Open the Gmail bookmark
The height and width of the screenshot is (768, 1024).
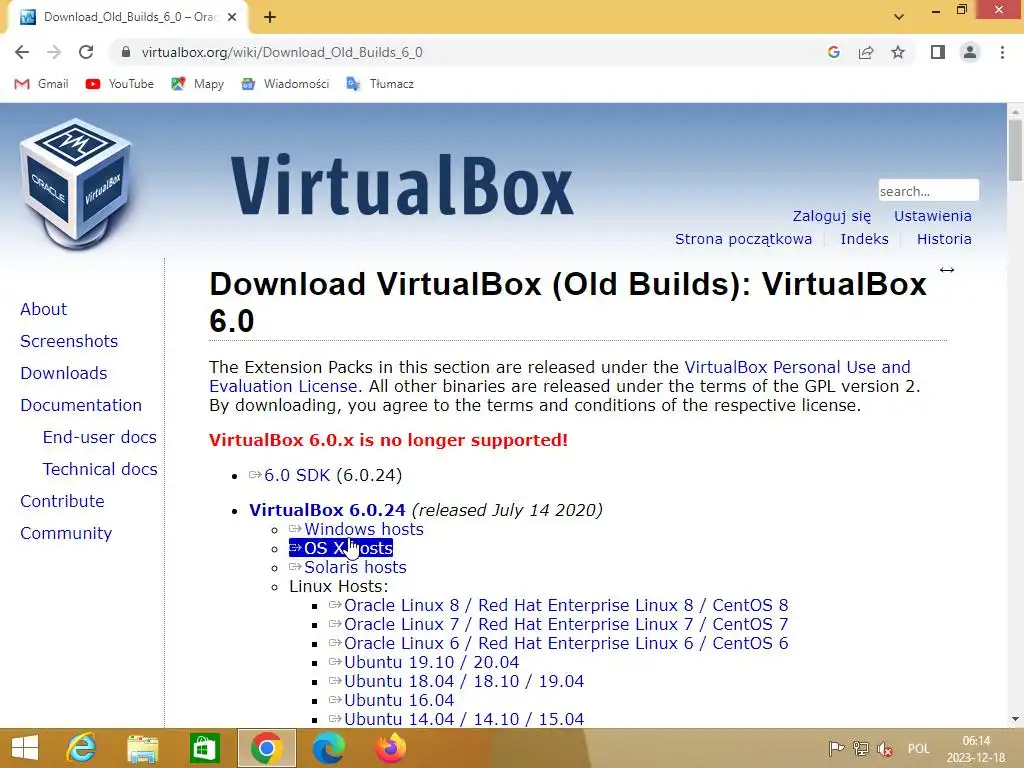[41, 84]
